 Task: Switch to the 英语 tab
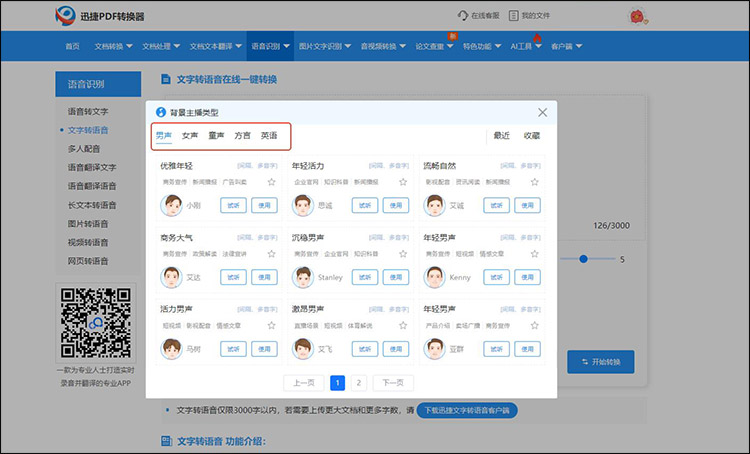pyautogui.click(x=269, y=135)
